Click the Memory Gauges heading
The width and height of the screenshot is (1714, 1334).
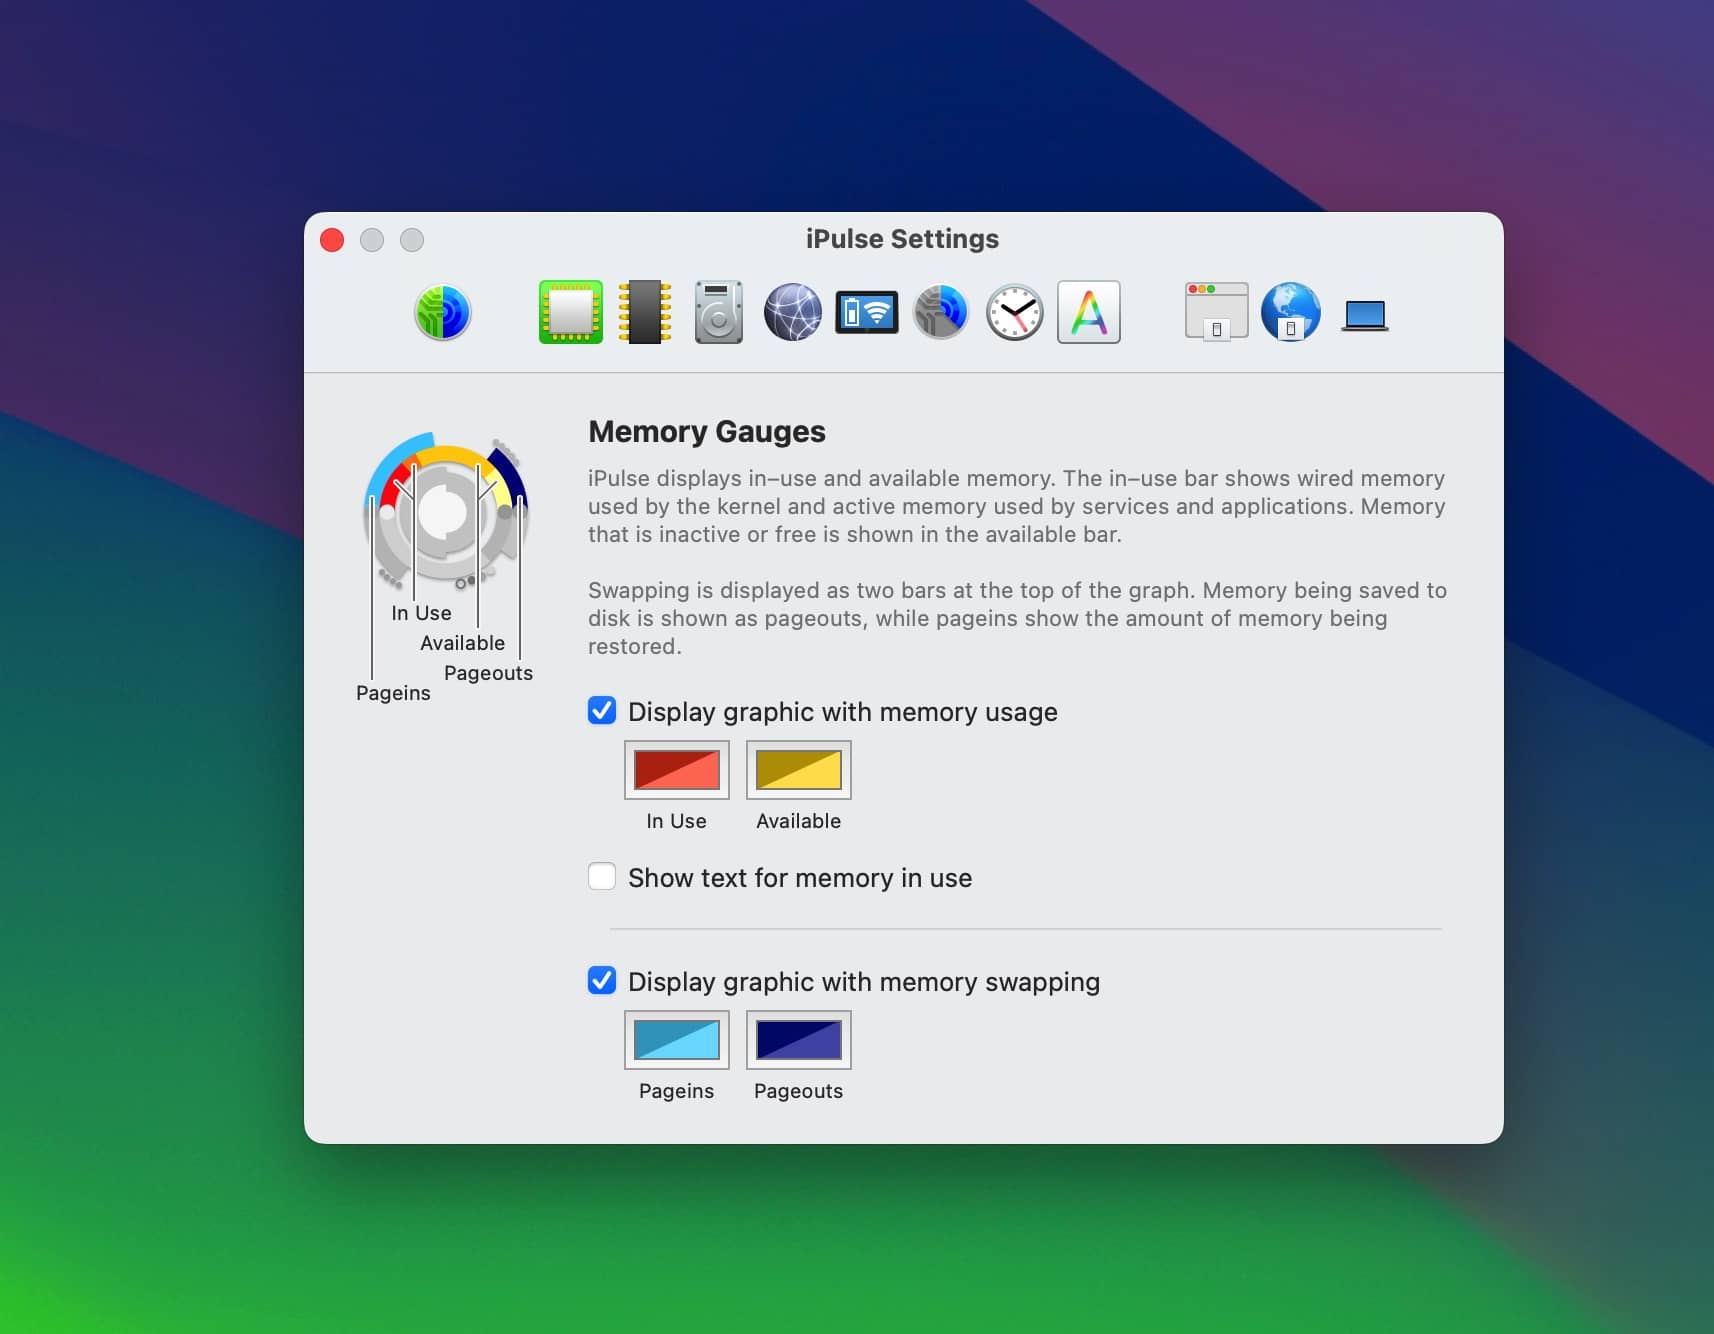[x=707, y=431]
